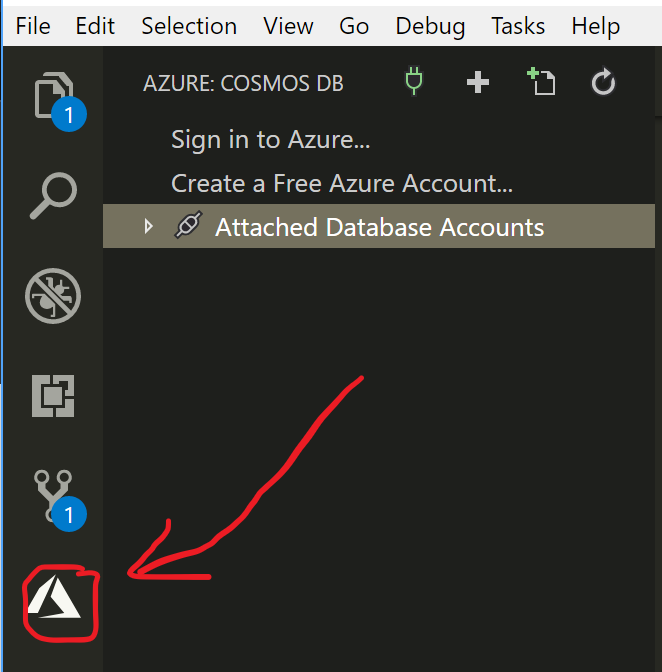The height and width of the screenshot is (672, 662).
Task: Open the Edit menu
Action: [x=95, y=26]
